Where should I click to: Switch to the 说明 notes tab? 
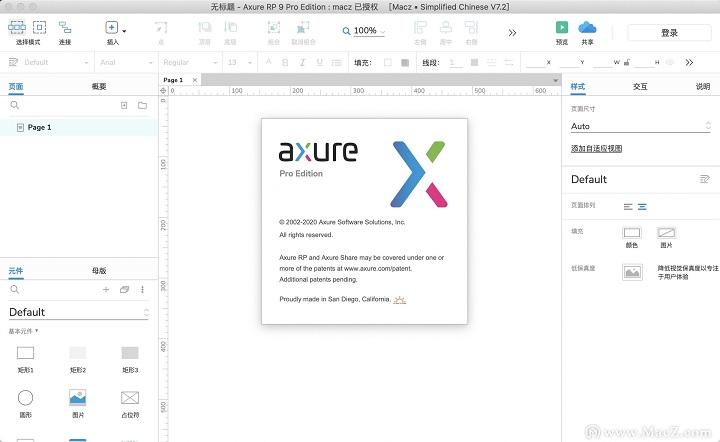[x=703, y=86]
